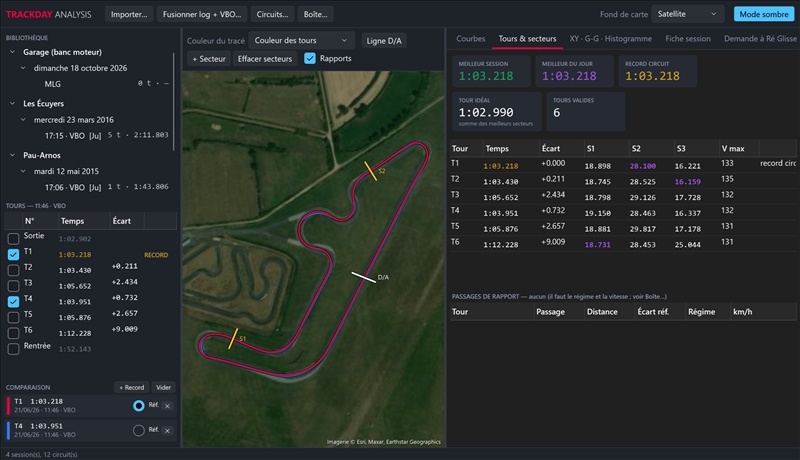Toggle Mode sombre button
The image size is (800, 460).
pos(764,14)
